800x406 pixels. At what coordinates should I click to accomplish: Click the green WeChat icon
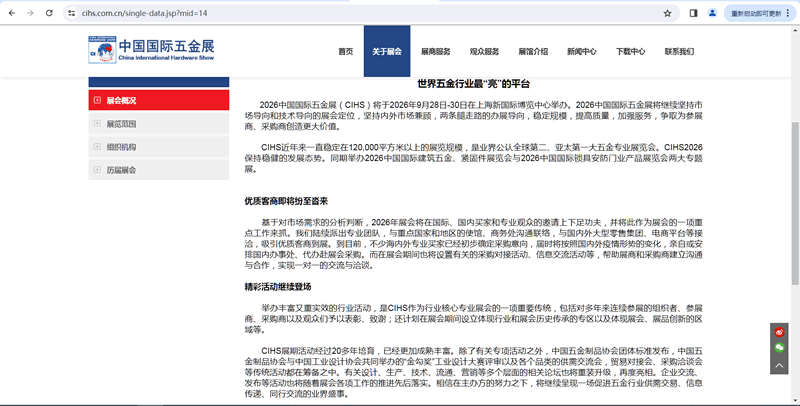point(779,347)
